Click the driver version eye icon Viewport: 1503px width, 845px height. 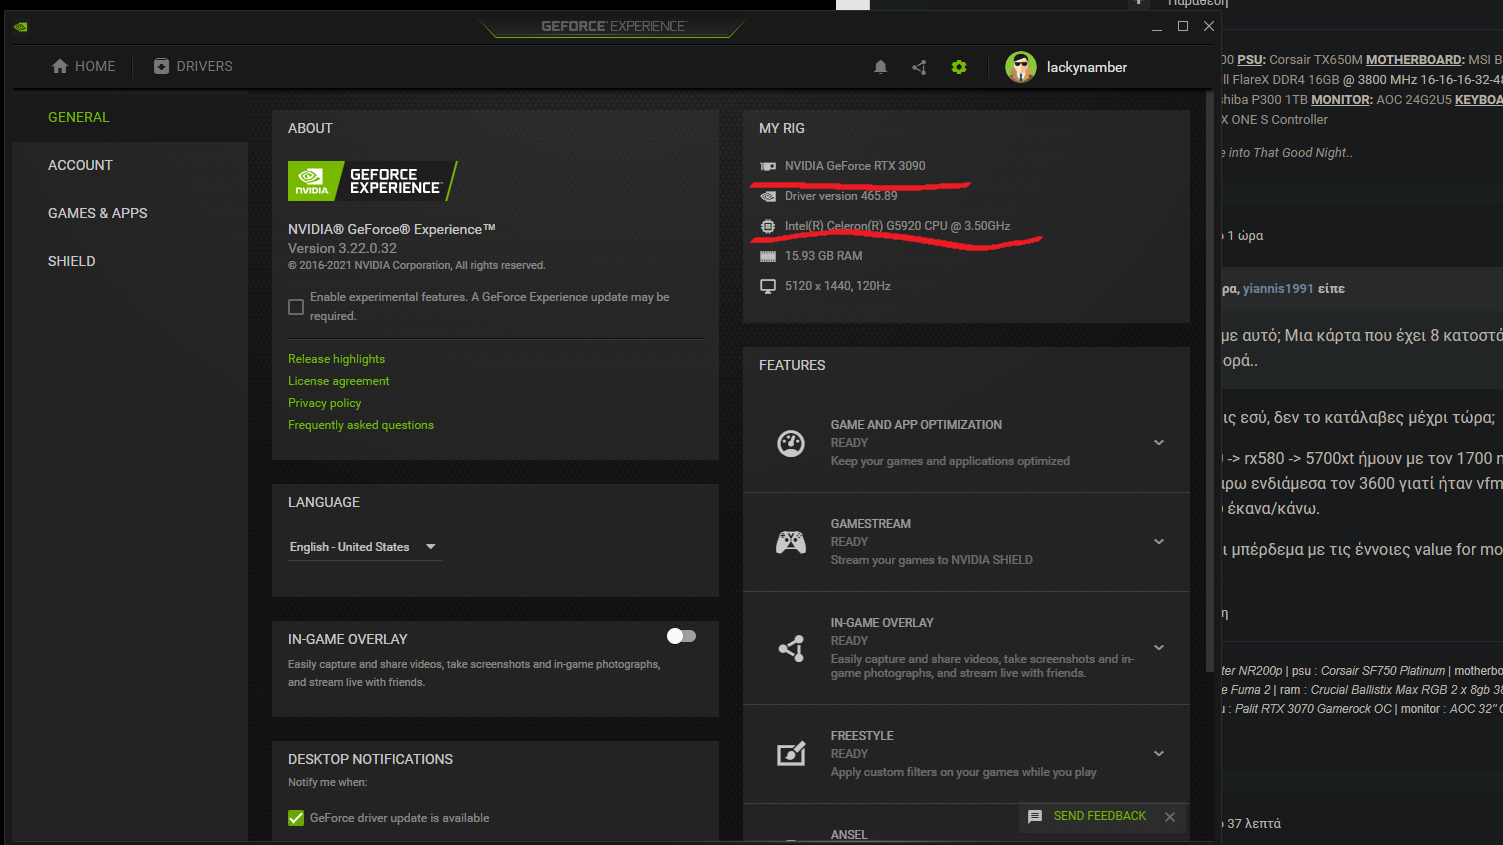tap(768, 196)
